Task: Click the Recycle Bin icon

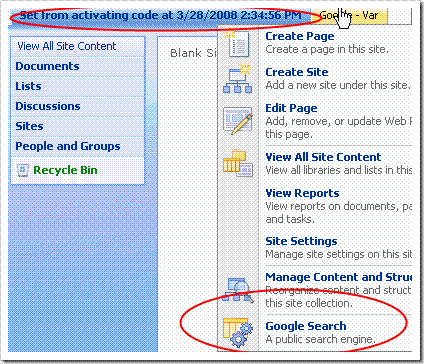Action: coord(23,170)
